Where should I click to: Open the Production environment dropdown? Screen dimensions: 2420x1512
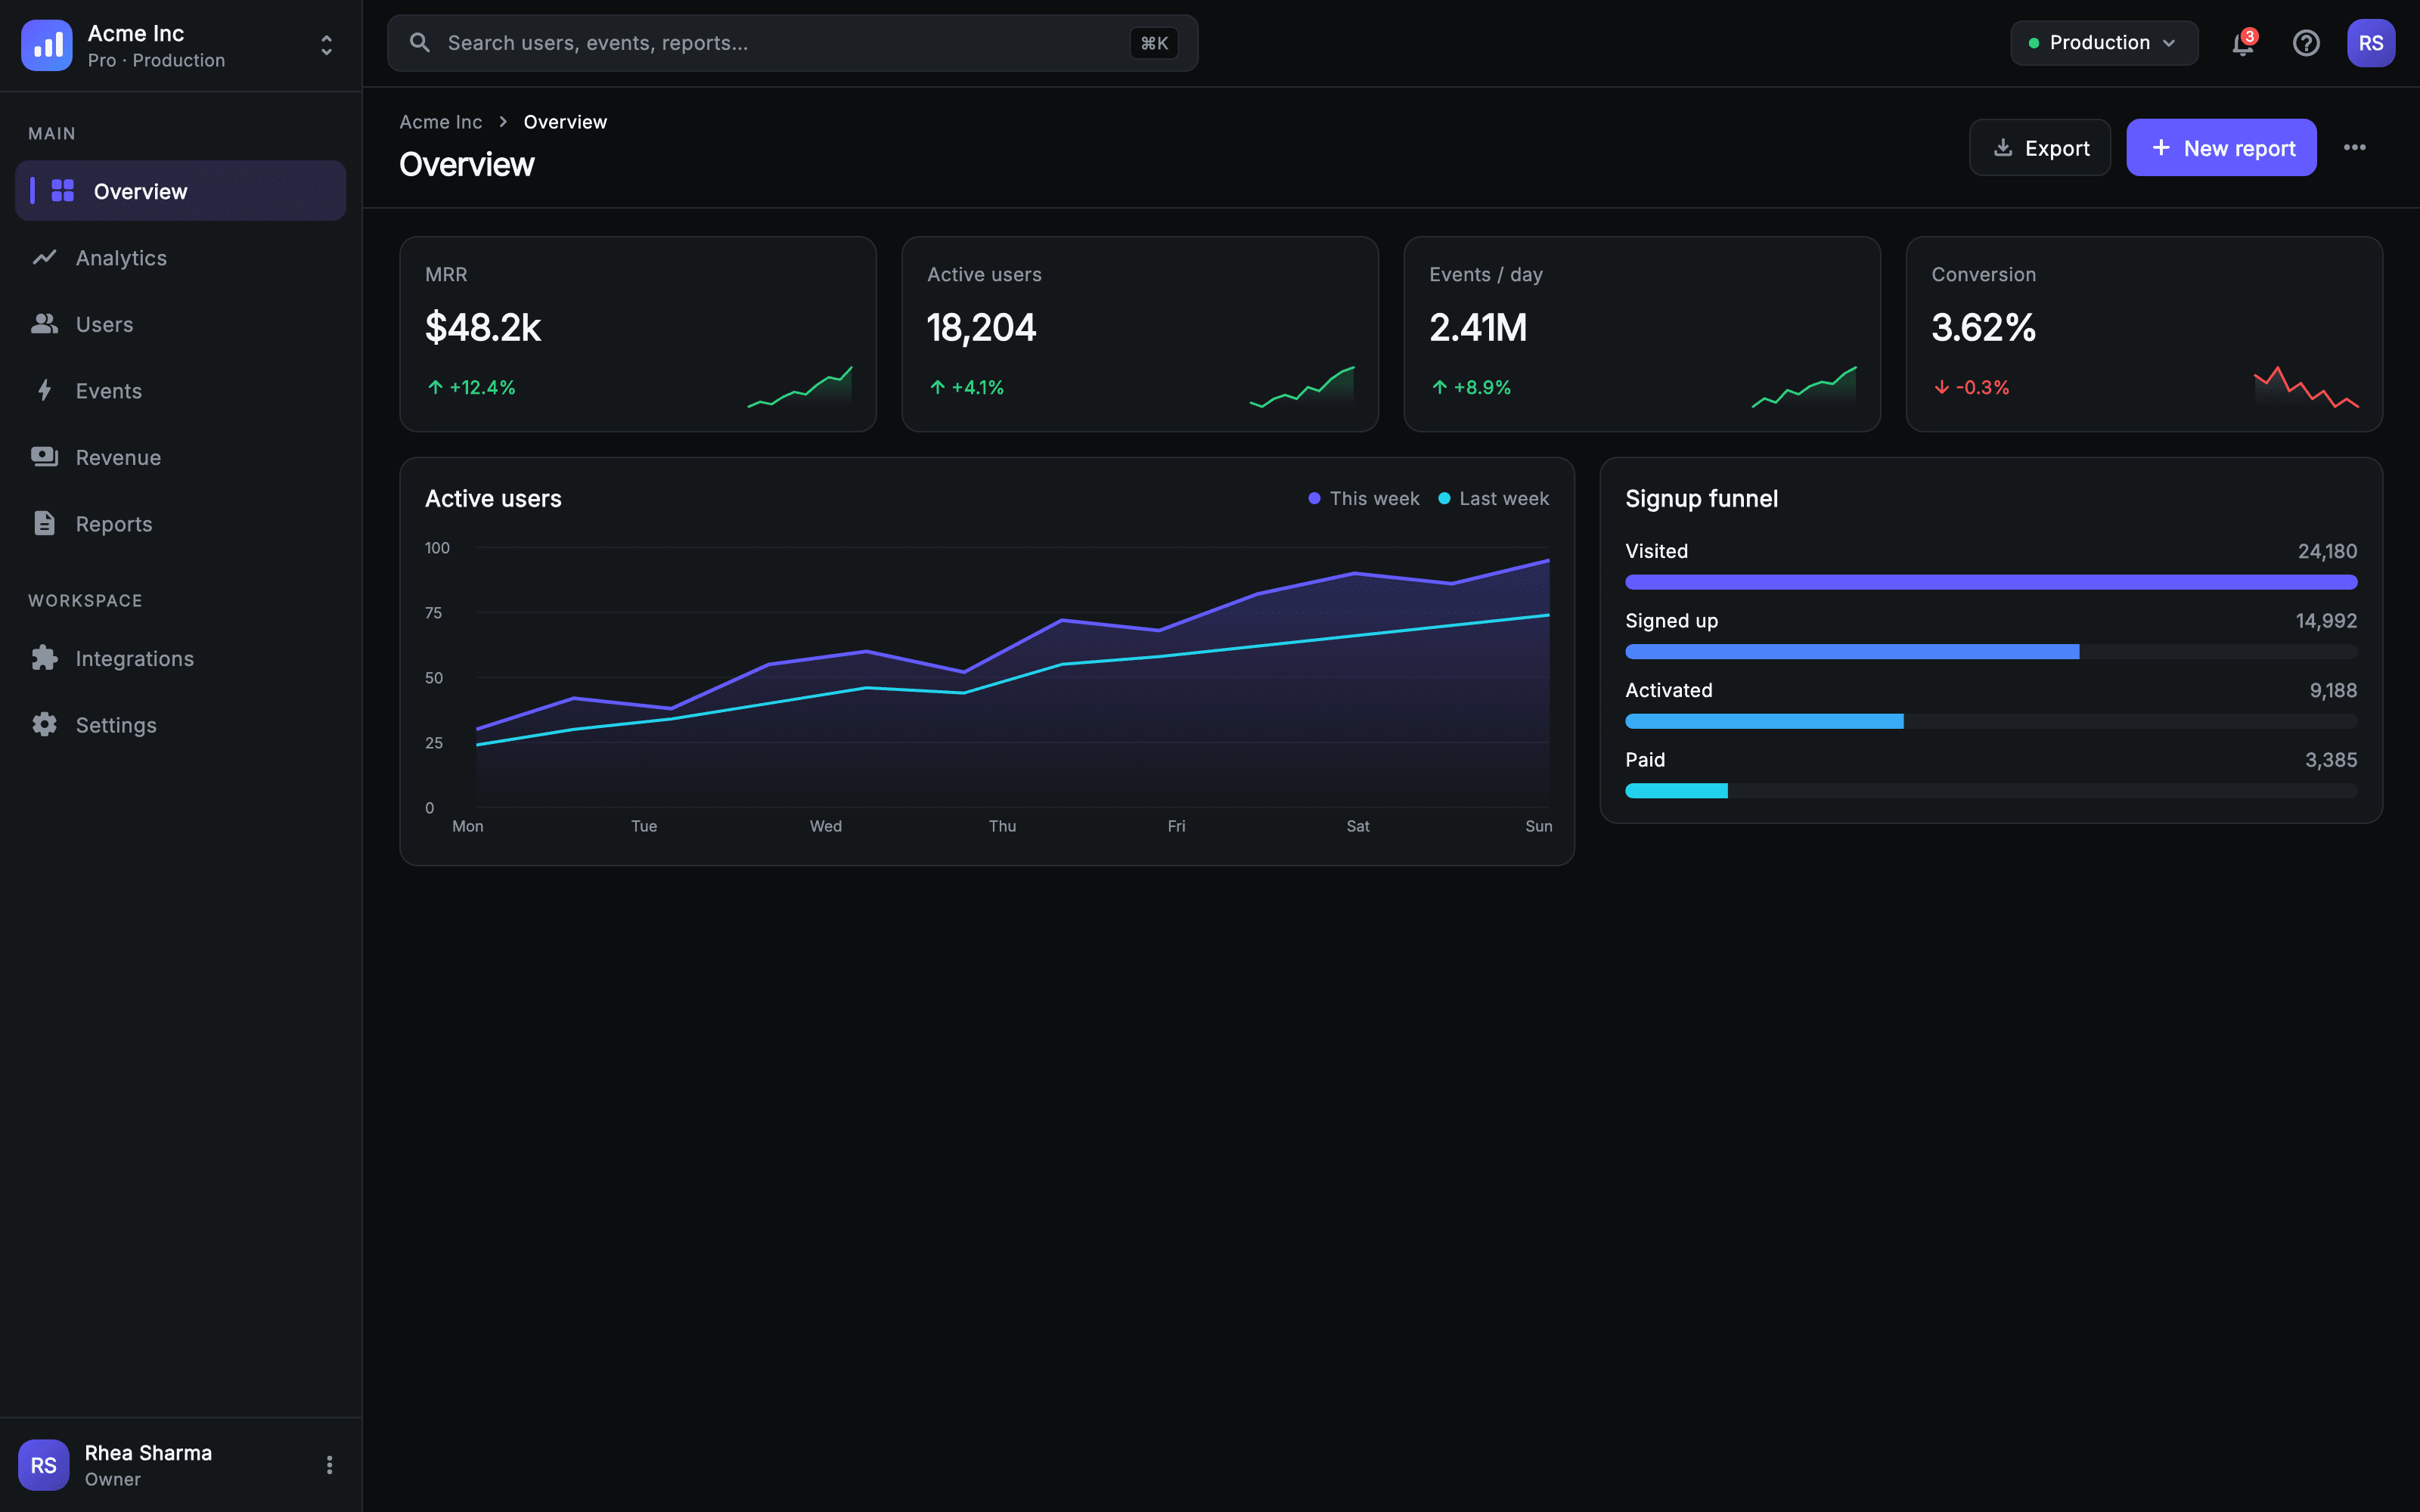tap(2104, 43)
